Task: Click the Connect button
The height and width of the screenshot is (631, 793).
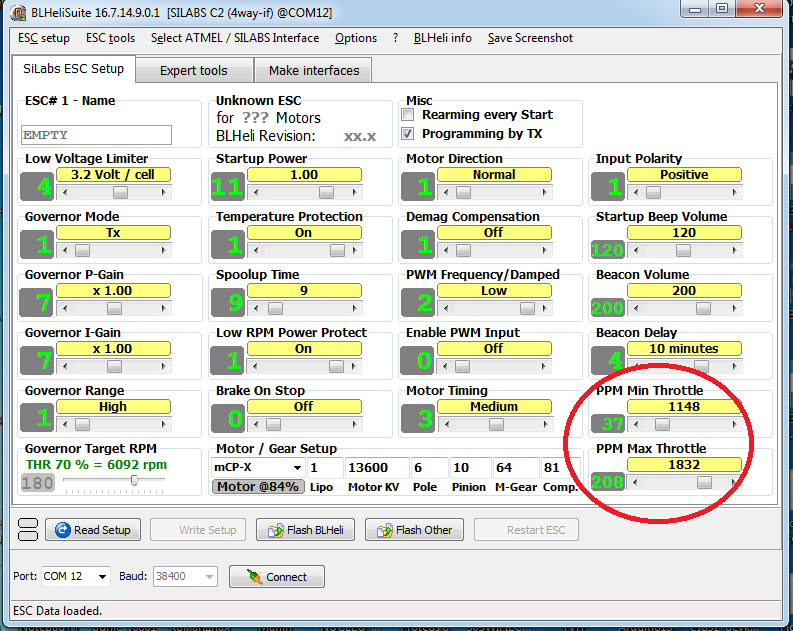Action: click(277, 576)
